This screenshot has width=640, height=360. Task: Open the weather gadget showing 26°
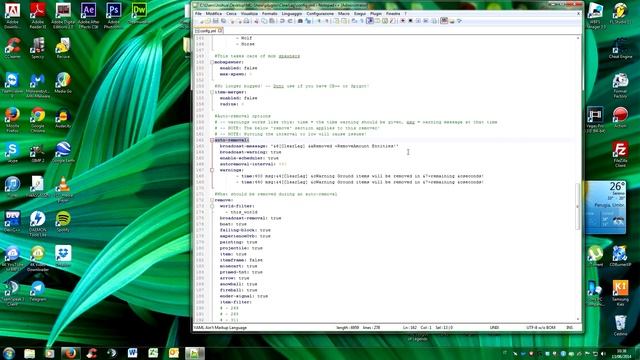(x=606, y=208)
